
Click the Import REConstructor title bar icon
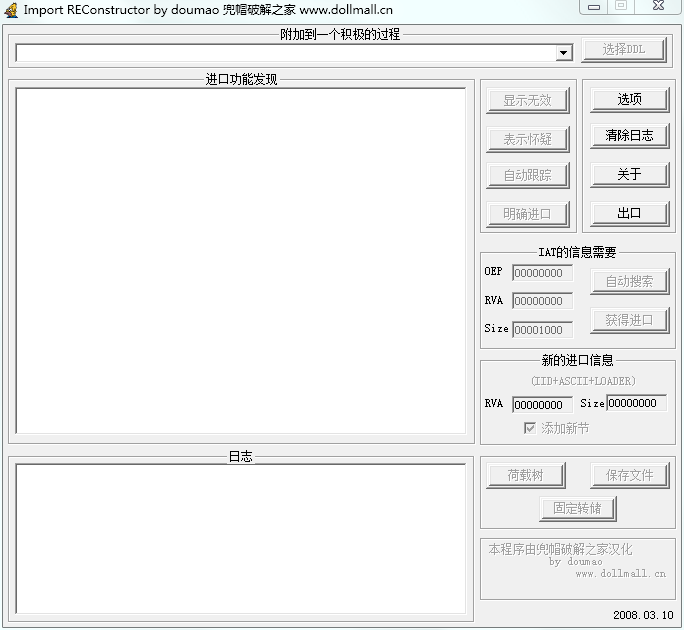pos(11,9)
